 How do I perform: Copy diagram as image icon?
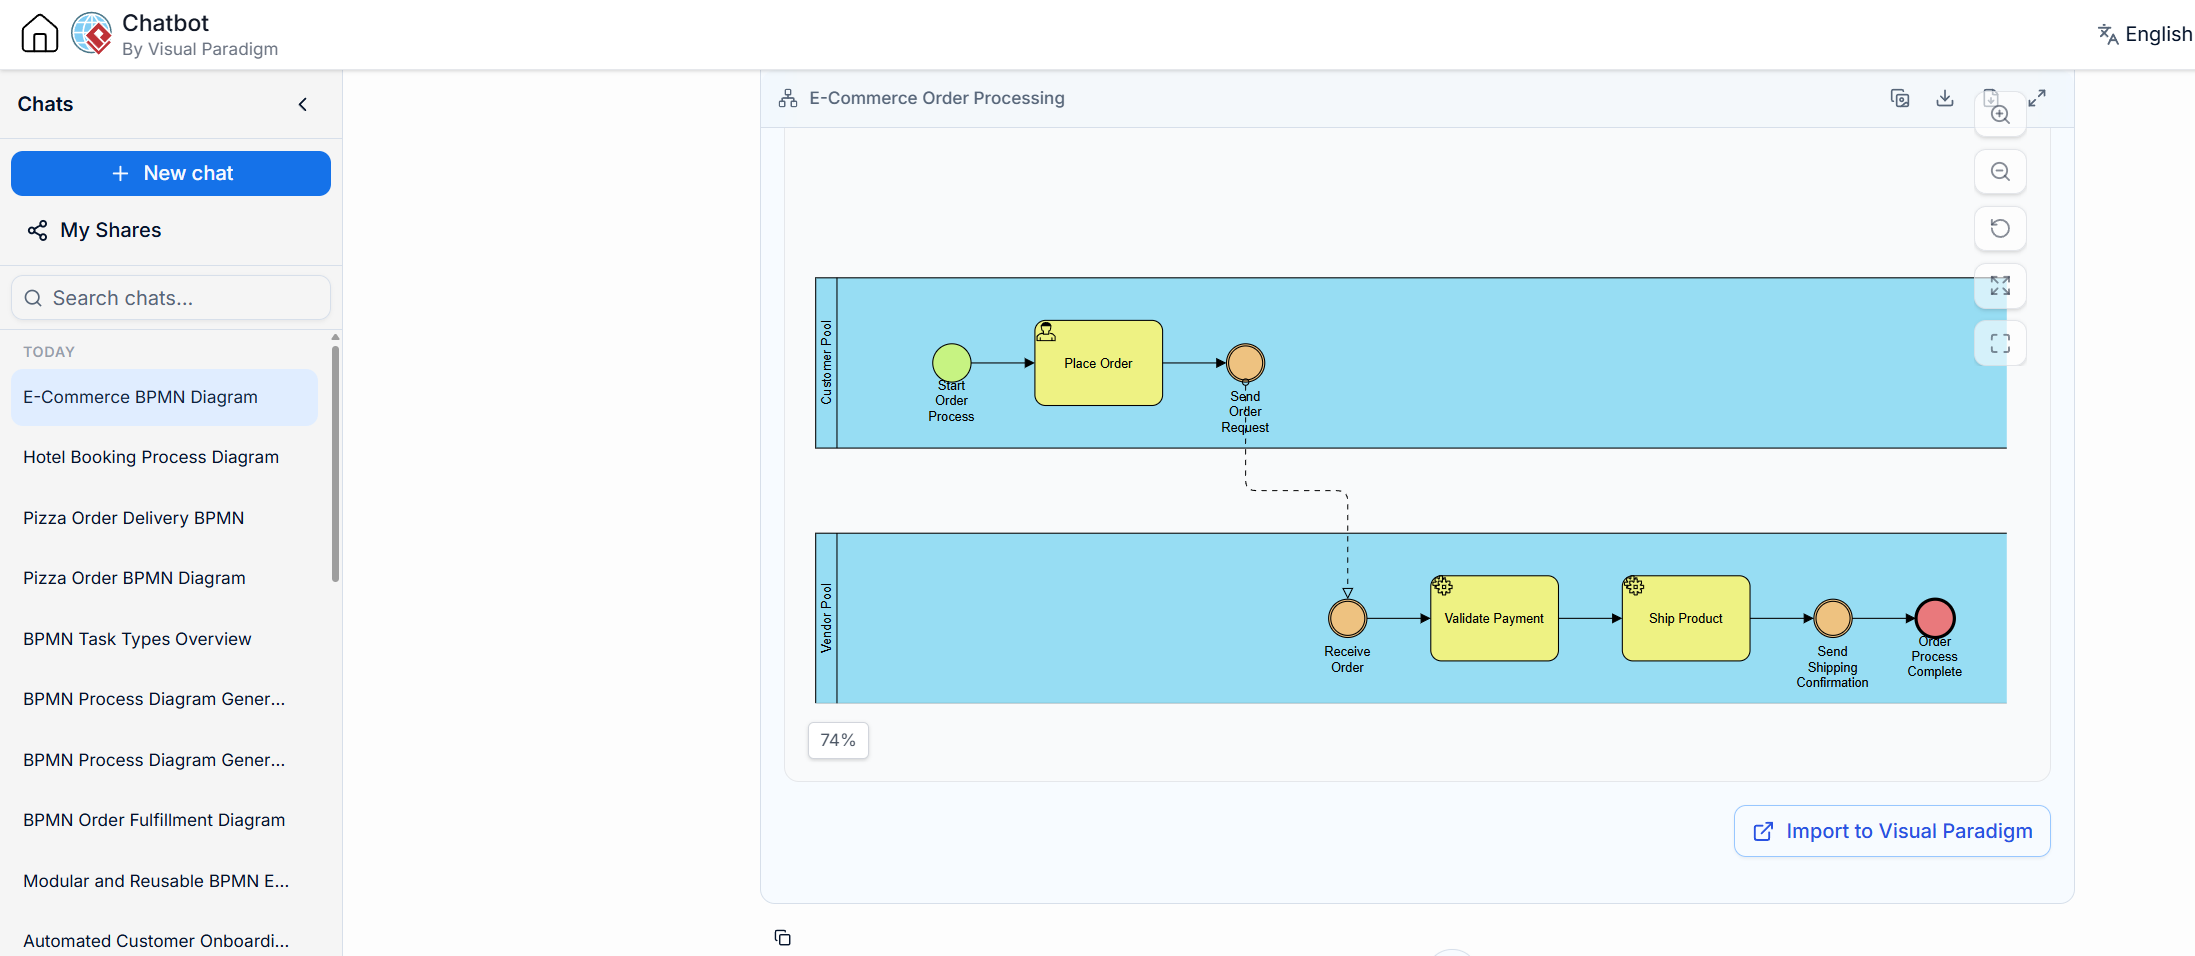pyautogui.click(x=1900, y=98)
